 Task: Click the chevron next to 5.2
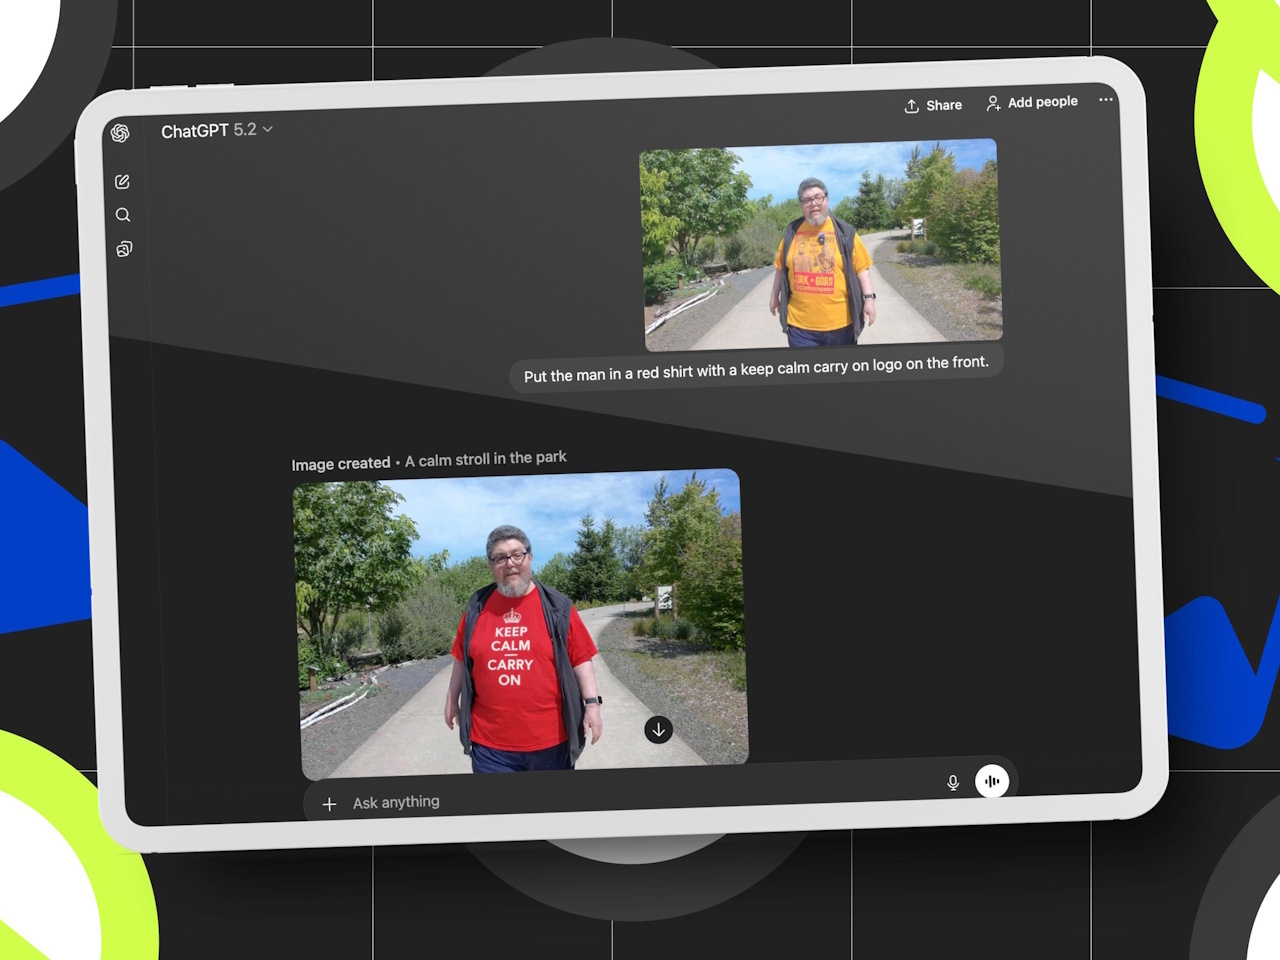[268, 129]
